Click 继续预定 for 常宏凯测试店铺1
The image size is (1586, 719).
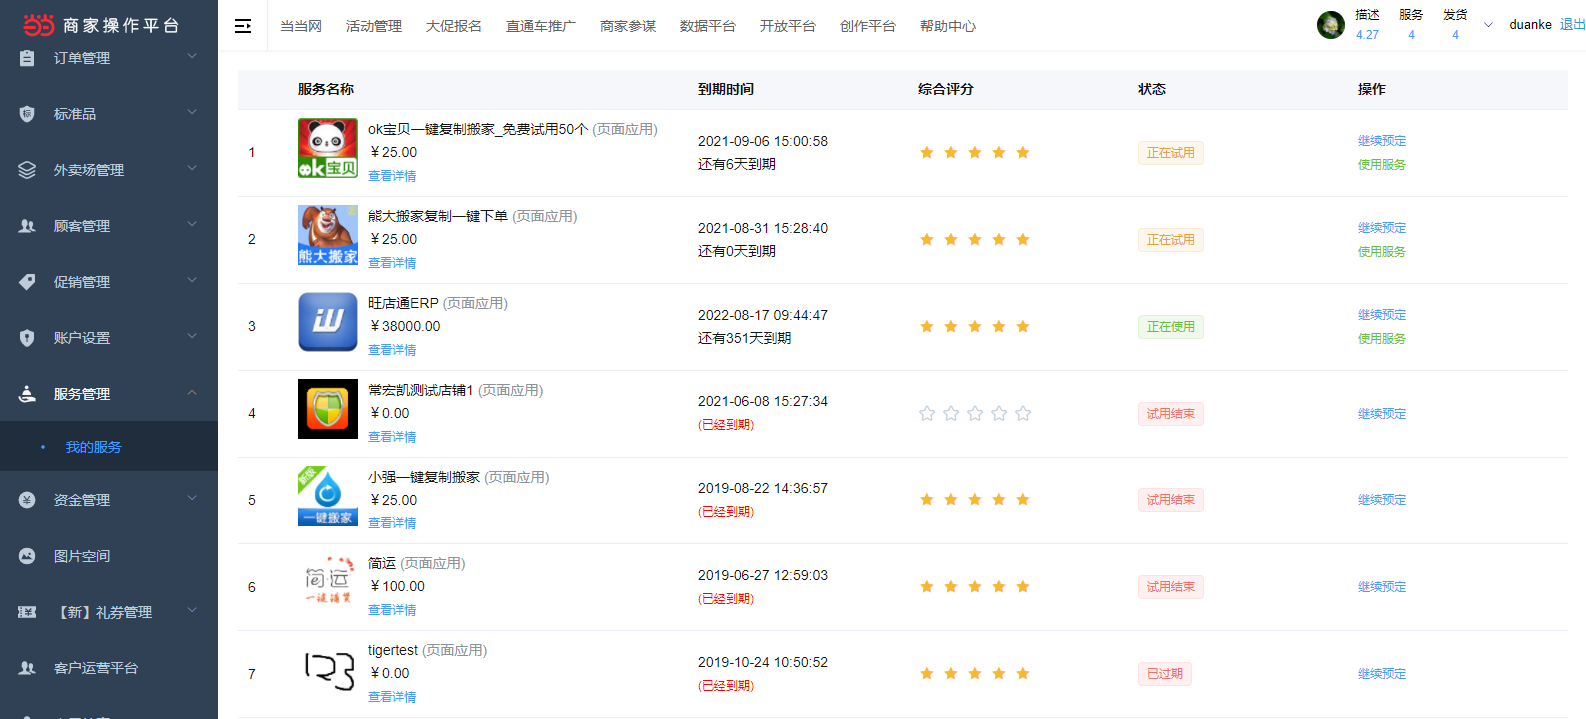pyautogui.click(x=1382, y=414)
